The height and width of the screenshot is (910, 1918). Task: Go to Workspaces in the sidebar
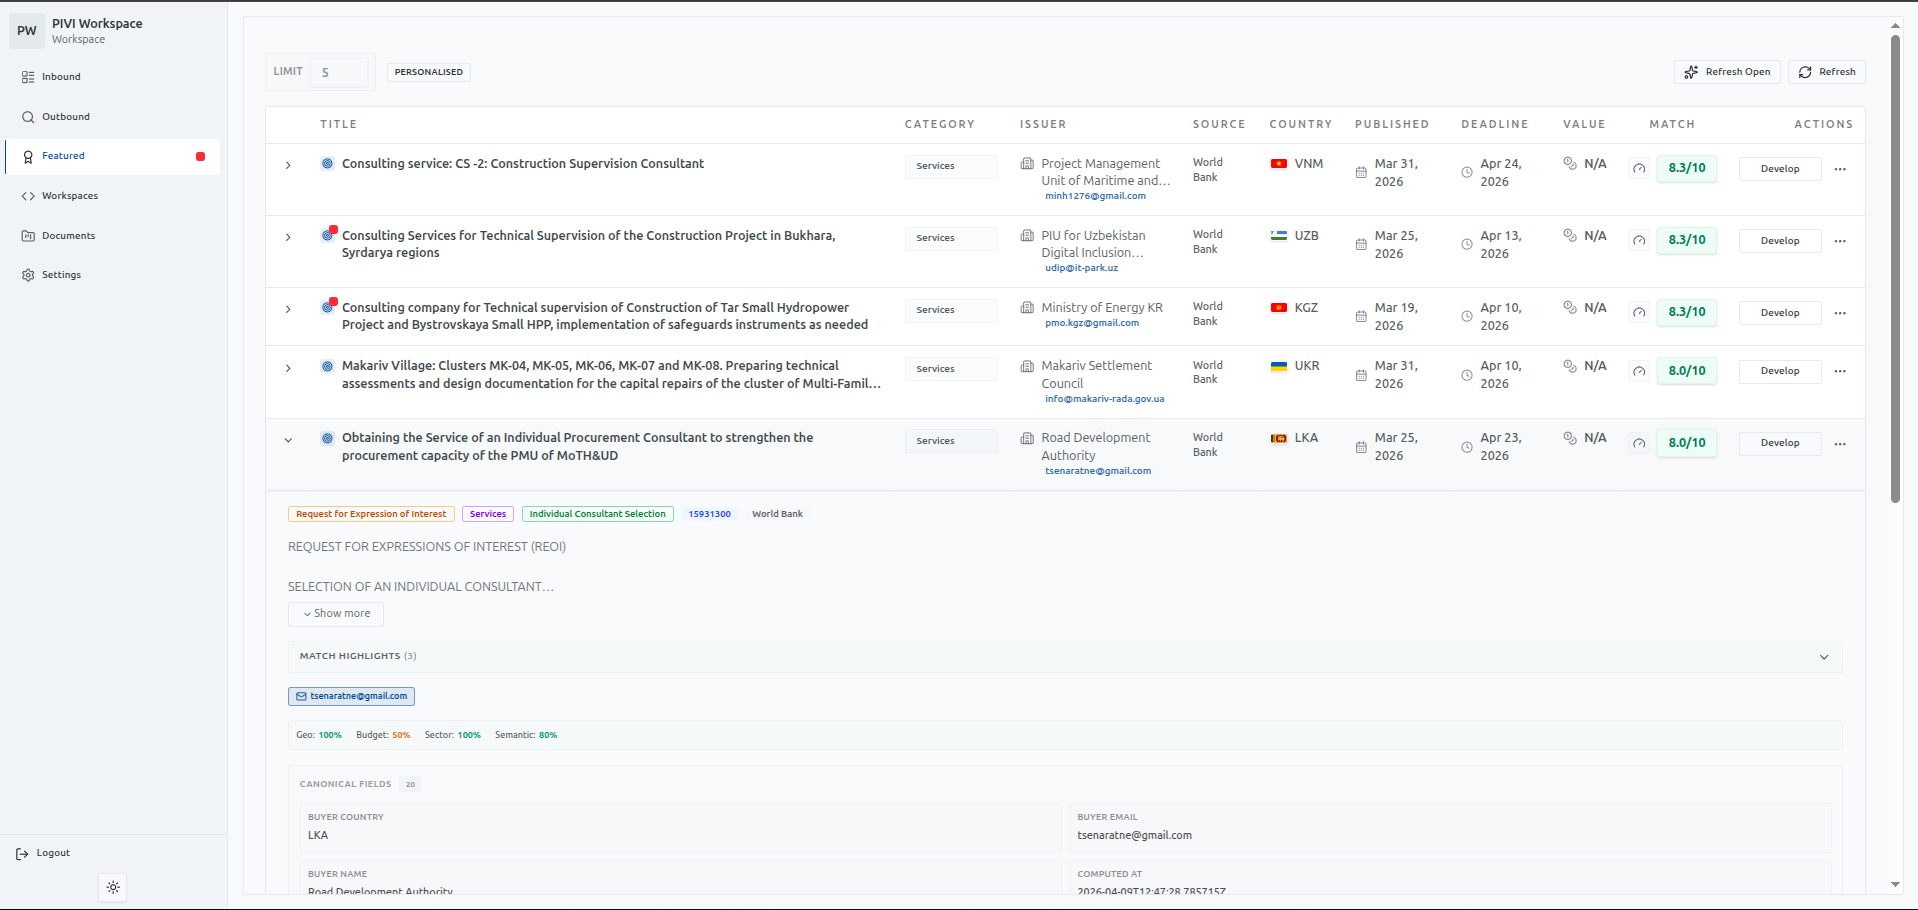coord(69,196)
